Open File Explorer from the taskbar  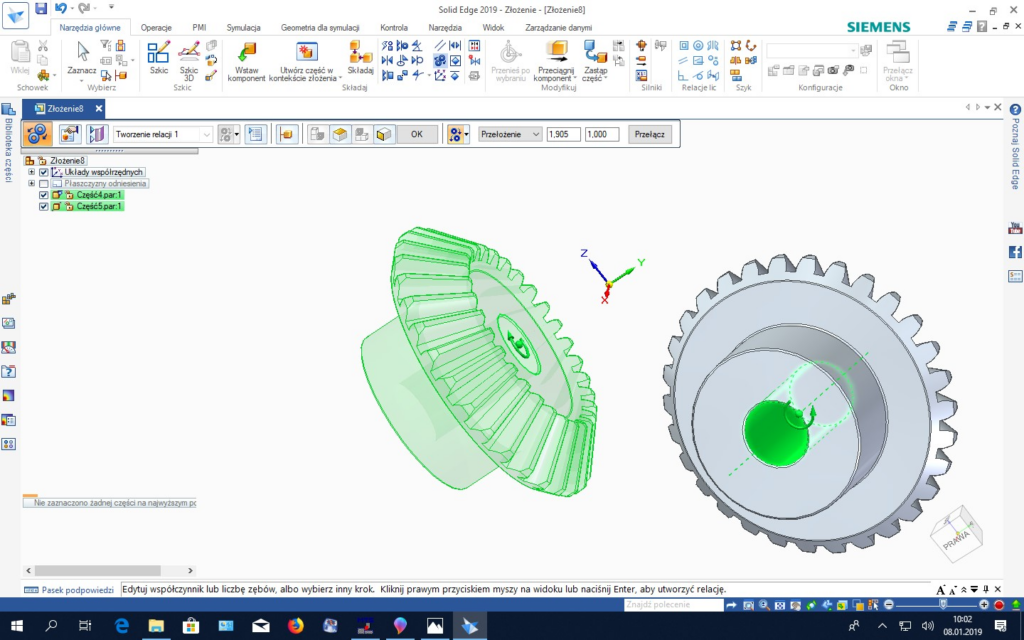(156, 626)
